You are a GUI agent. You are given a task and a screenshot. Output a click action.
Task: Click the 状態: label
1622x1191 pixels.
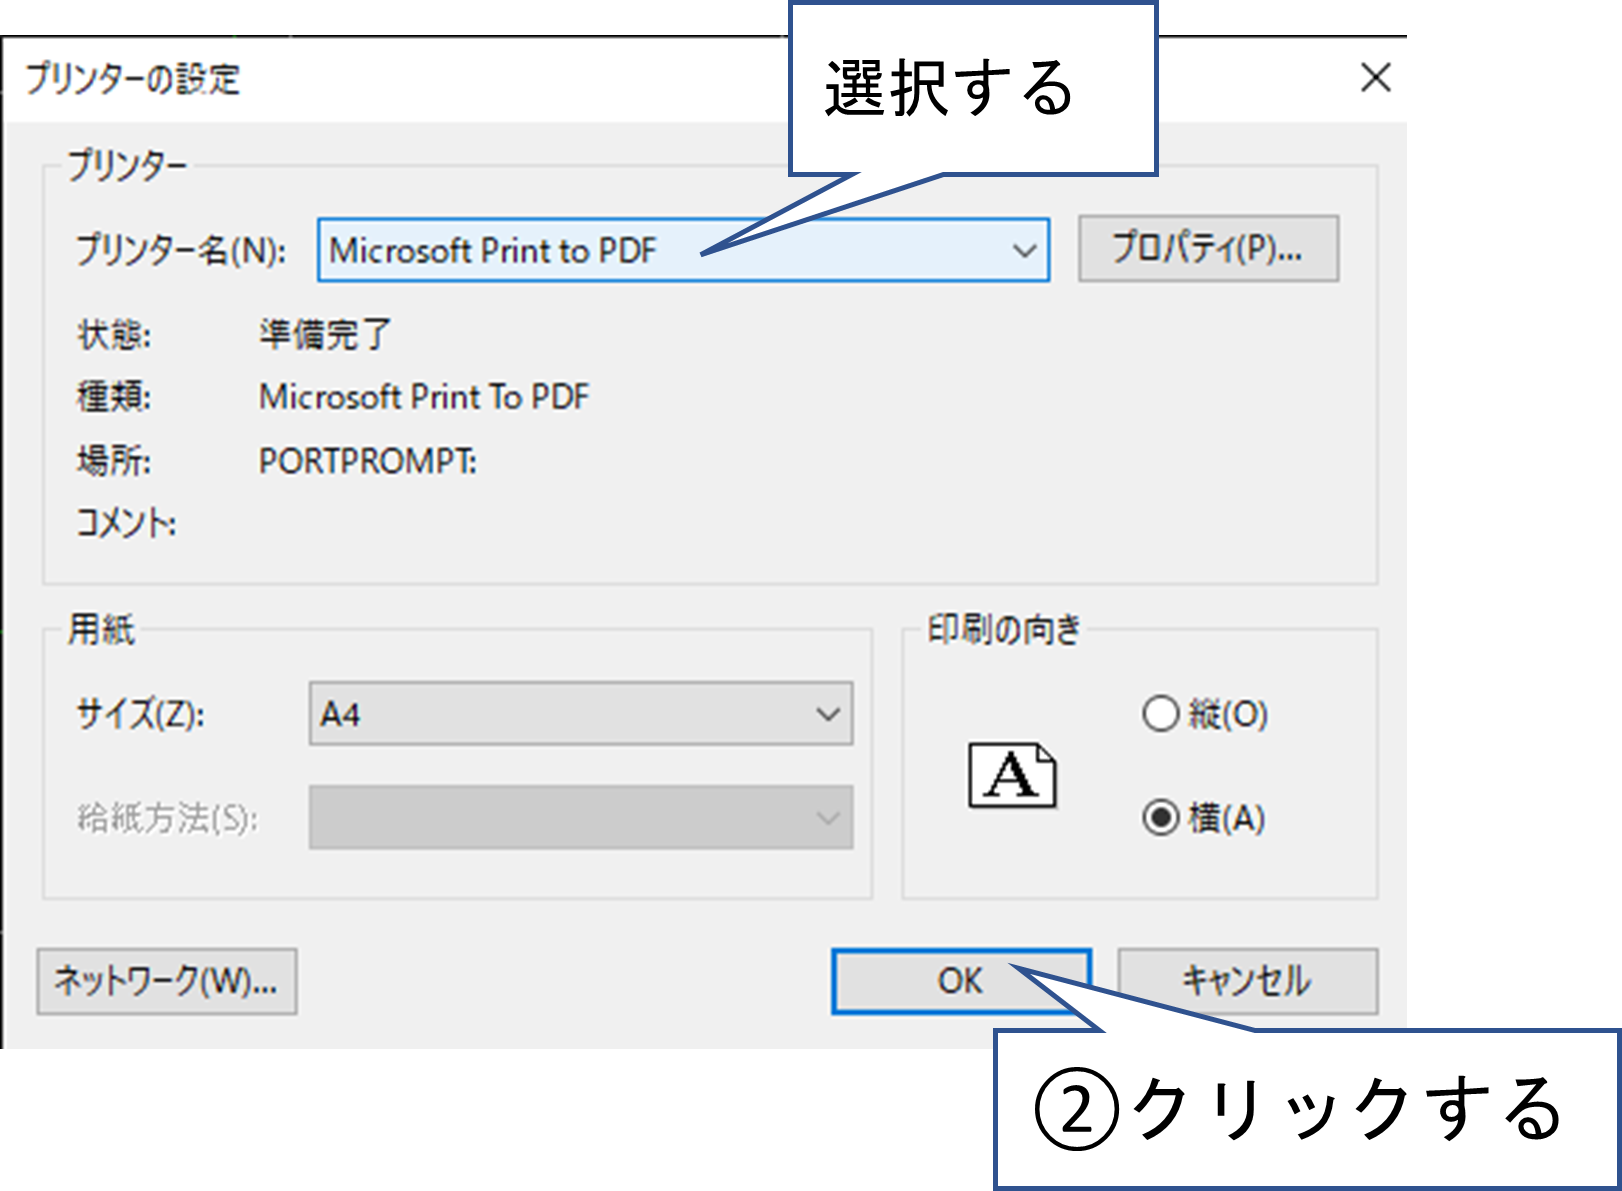pos(114,335)
